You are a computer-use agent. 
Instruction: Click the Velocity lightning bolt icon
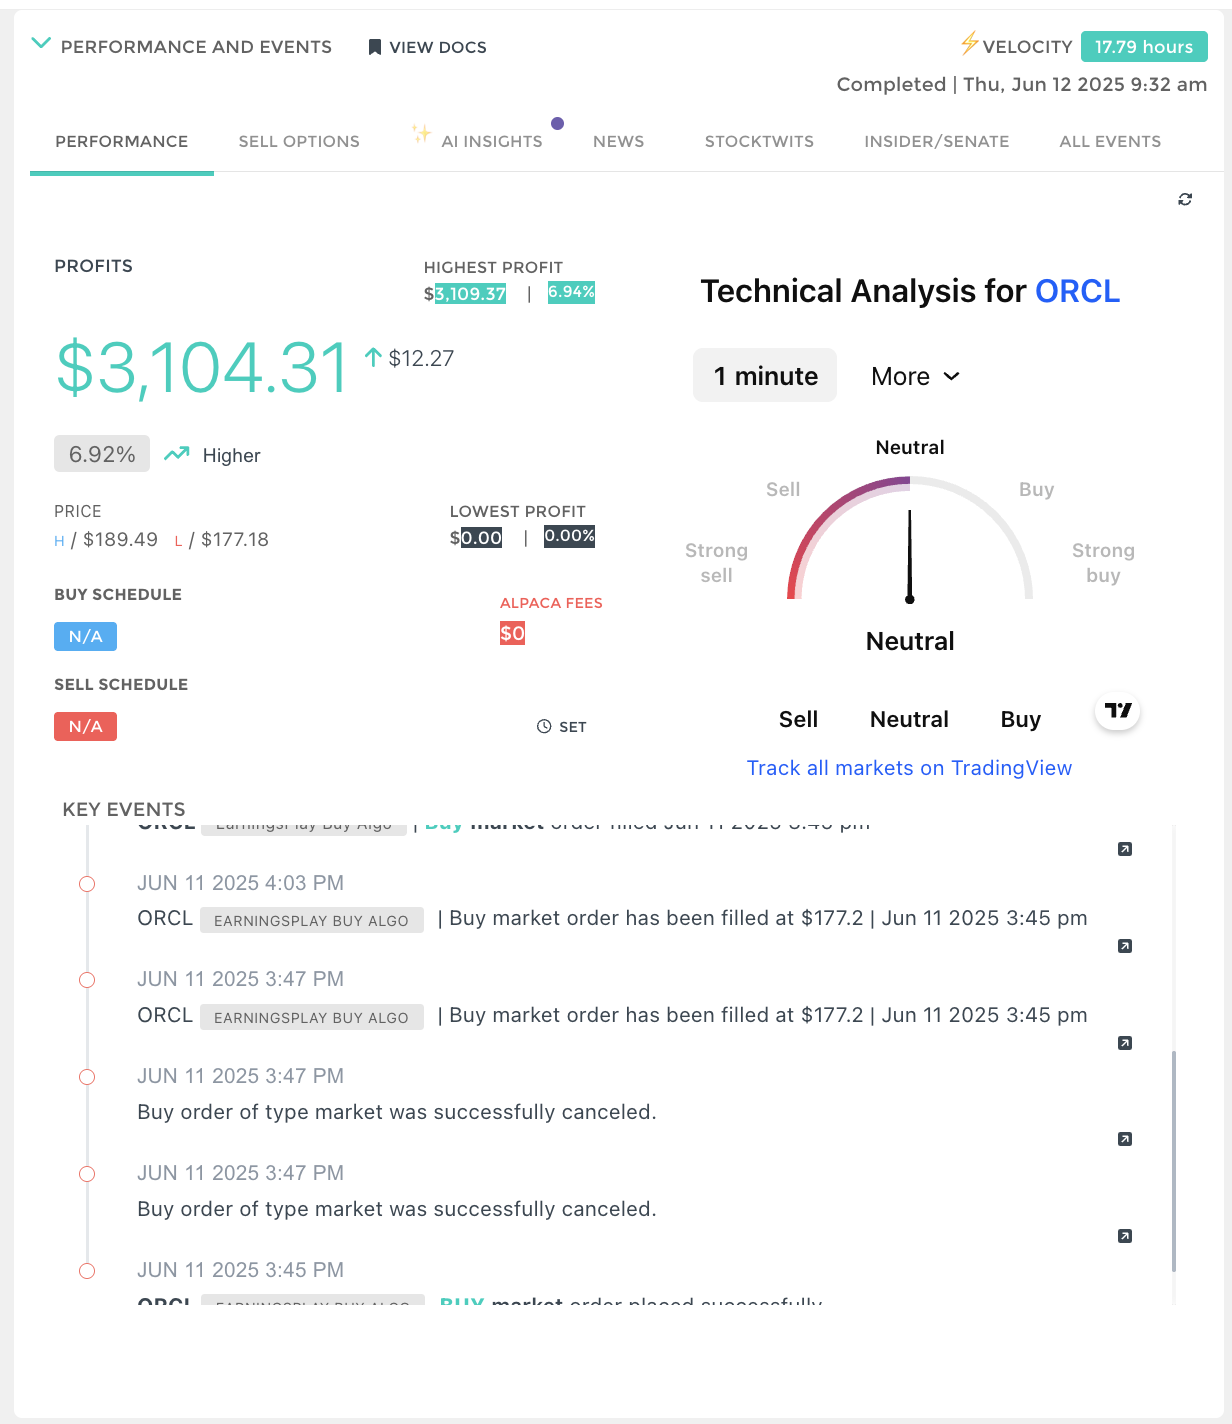coord(969,44)
